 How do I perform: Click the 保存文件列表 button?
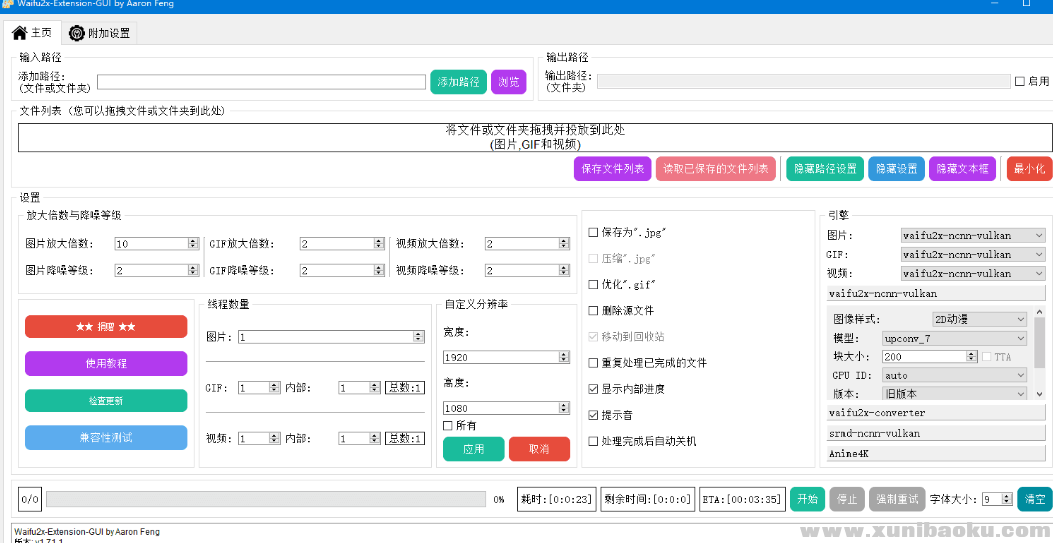point(612,169)
